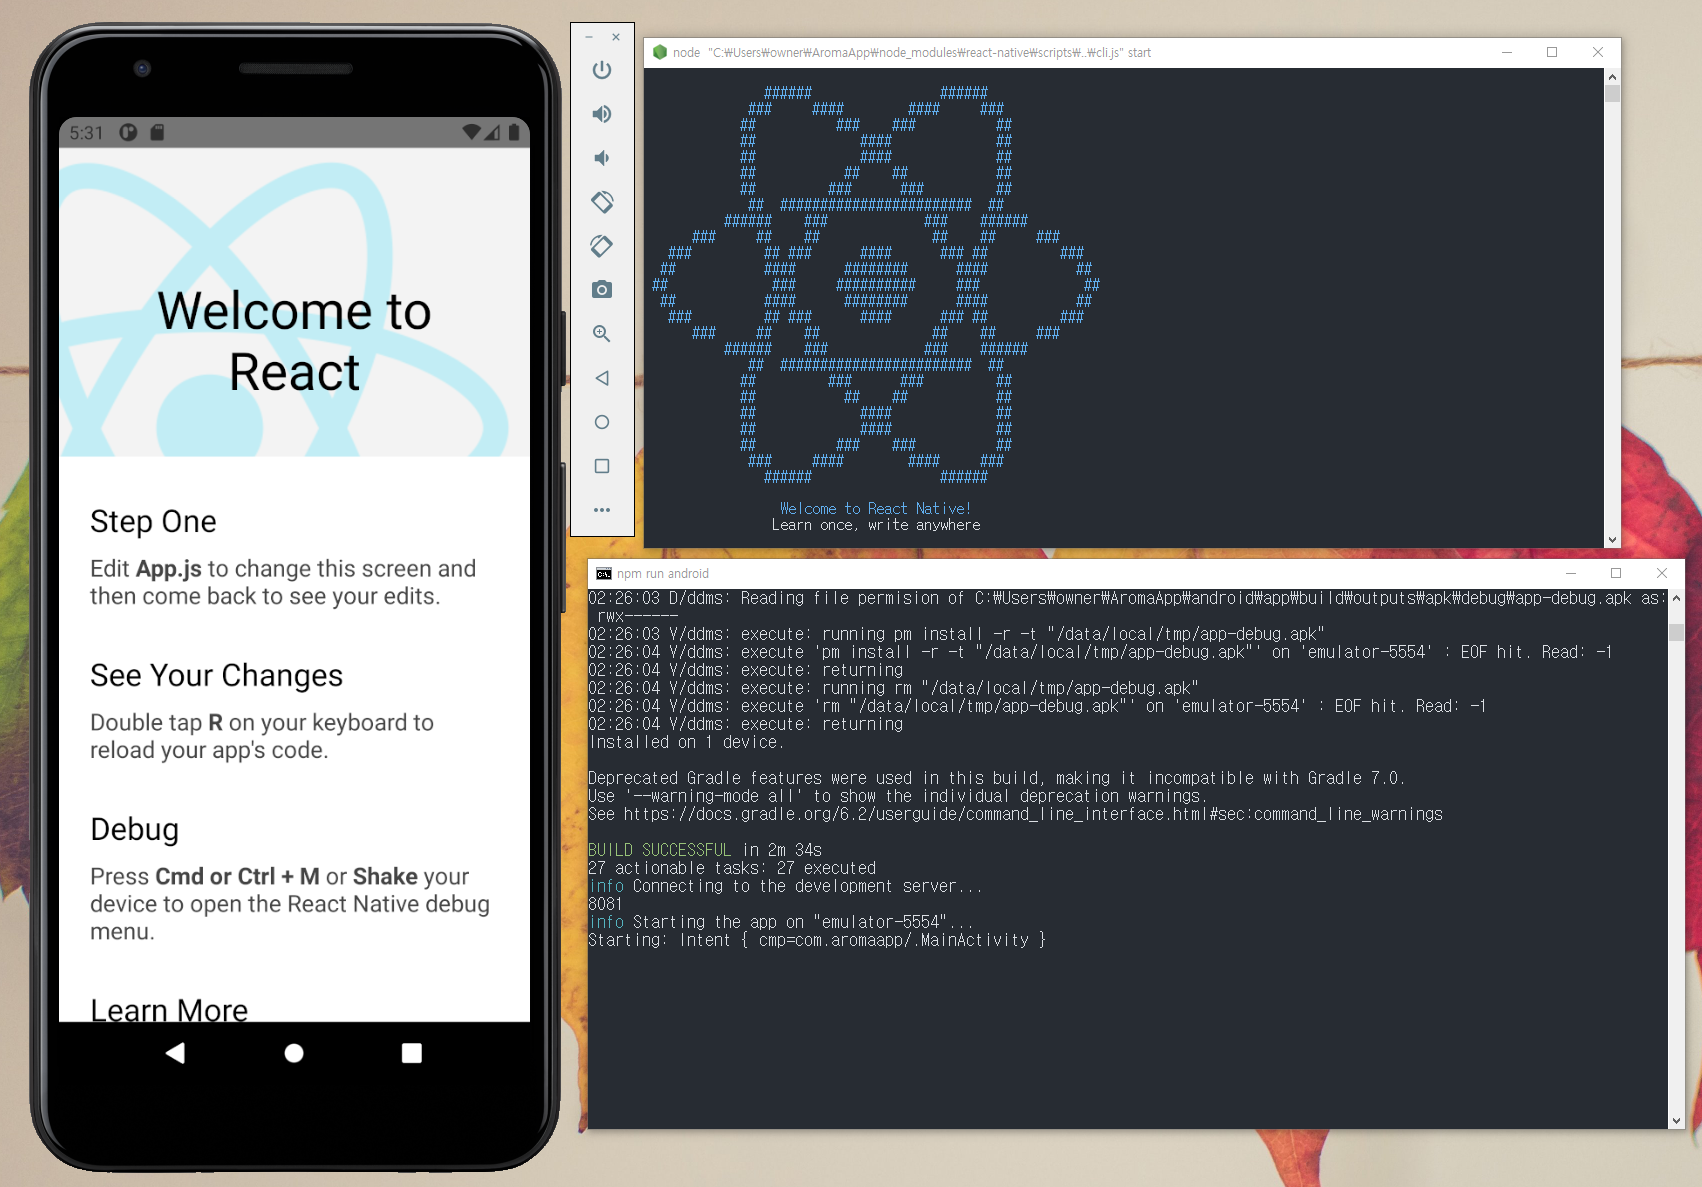Click the emulator volume down icon
The width and height of the screenshot is (1702, 1187).
tap(602, 158)
